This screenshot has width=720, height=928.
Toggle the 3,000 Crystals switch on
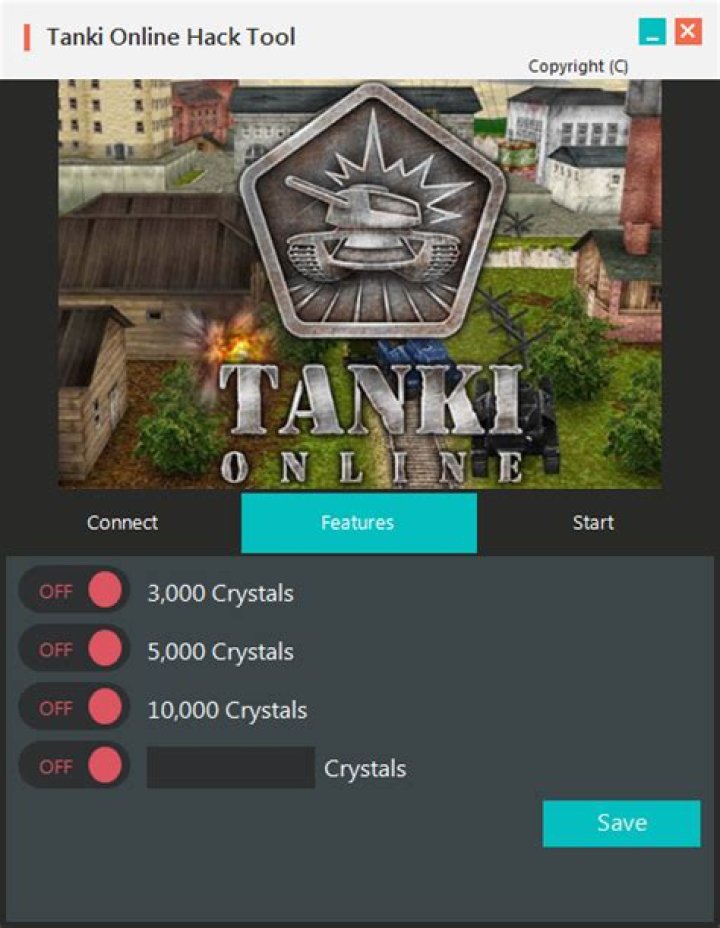[x=74, y=590]
